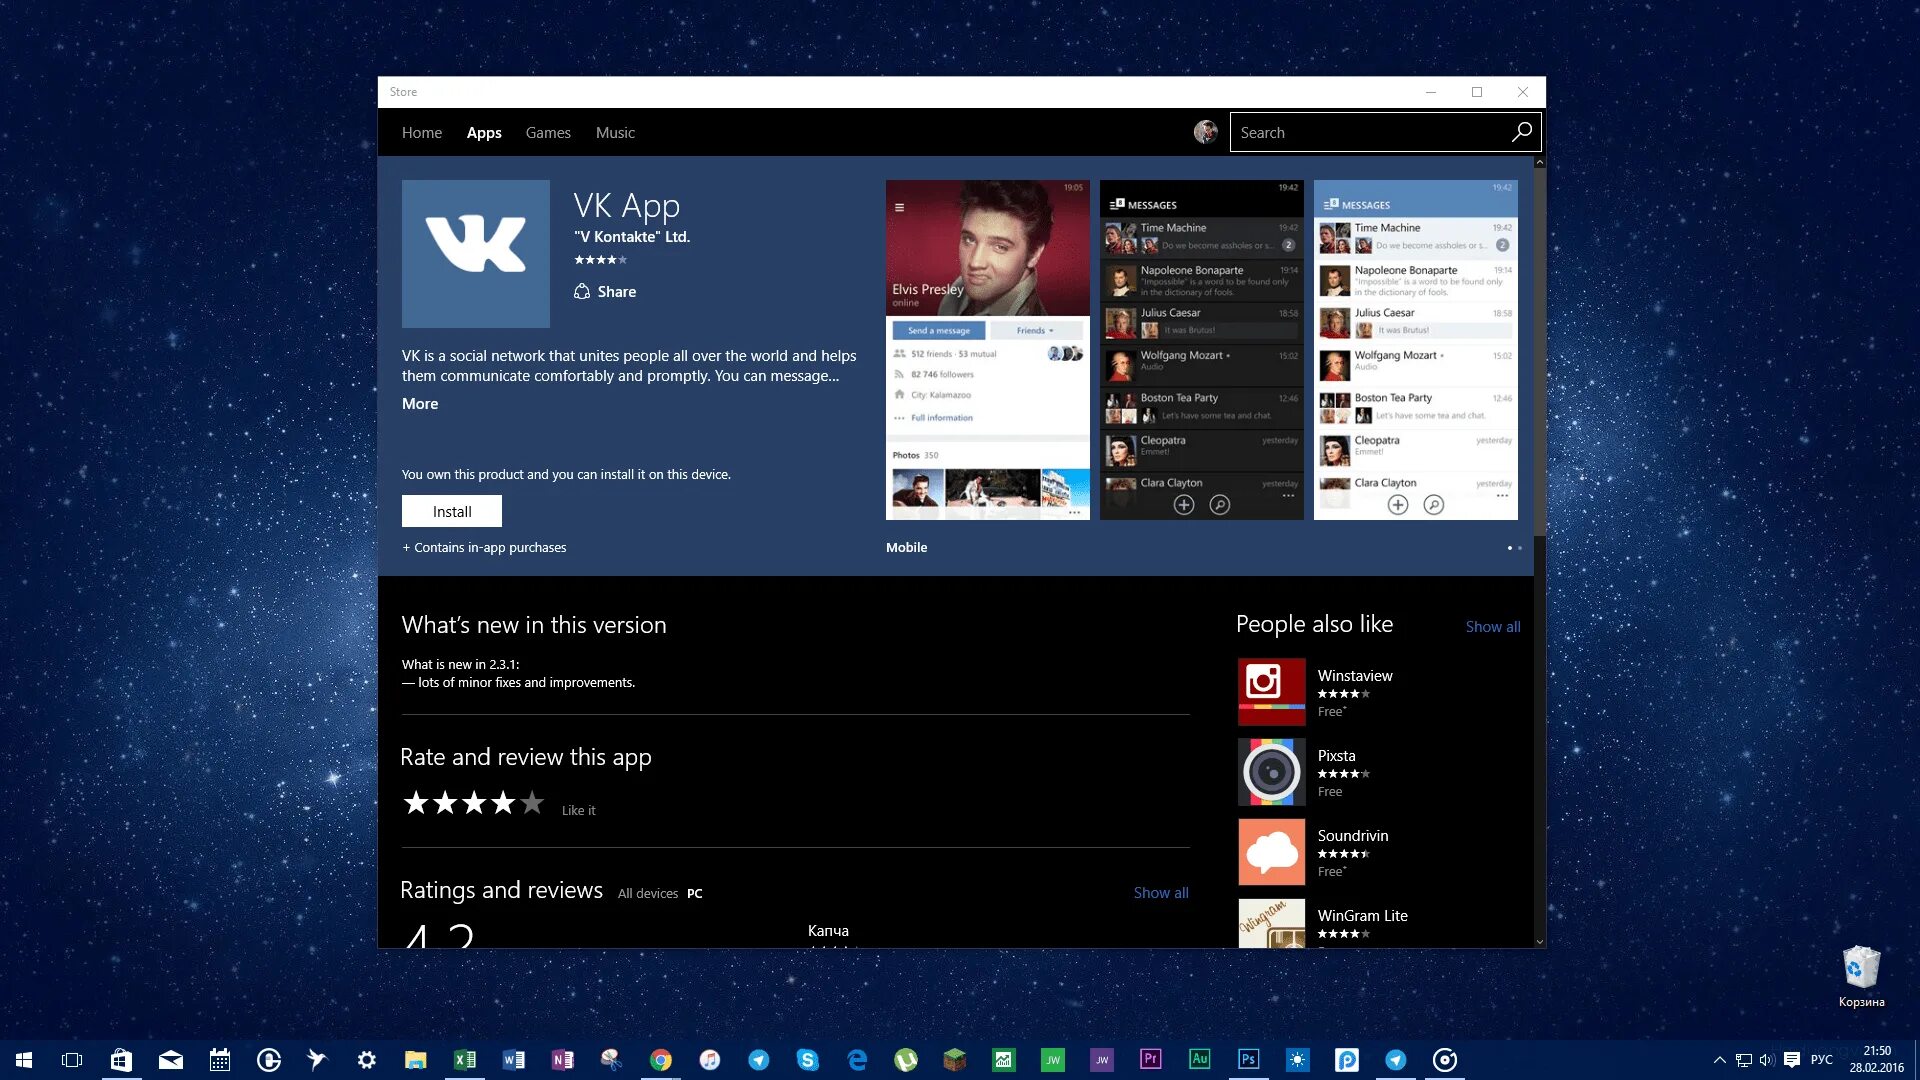Click the VK App star rating
The width and height of the screenshot is (1920, 1080).
pyautogui.click(x=600, y=260)
